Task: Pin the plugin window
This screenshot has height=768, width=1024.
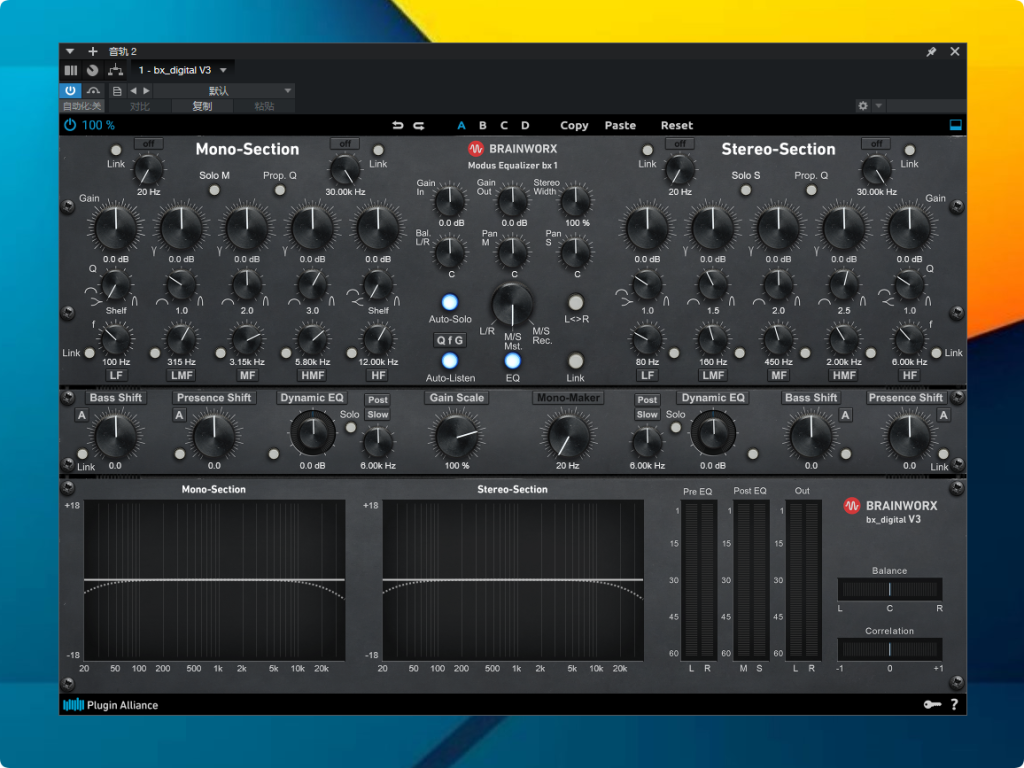Action: [x=931, y=52]
